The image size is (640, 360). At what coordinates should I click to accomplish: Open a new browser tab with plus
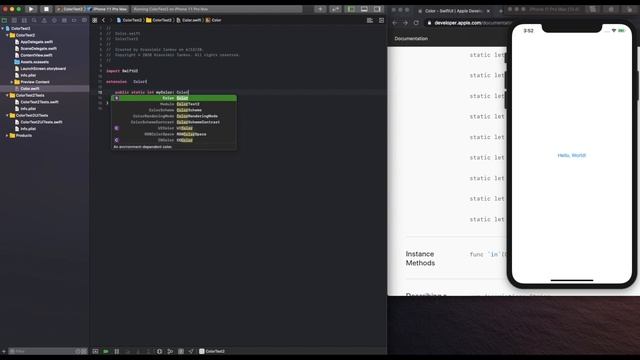pyautogui.click(x=501, y=11)
